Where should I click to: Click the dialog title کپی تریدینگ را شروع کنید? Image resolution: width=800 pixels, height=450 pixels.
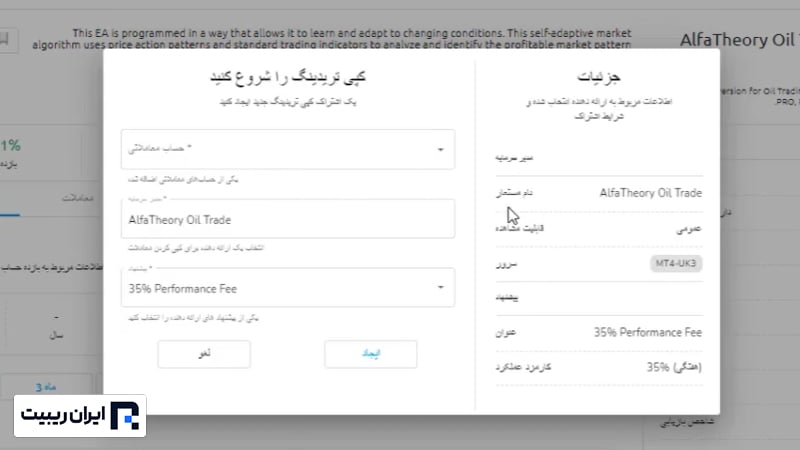coord(287,78)
